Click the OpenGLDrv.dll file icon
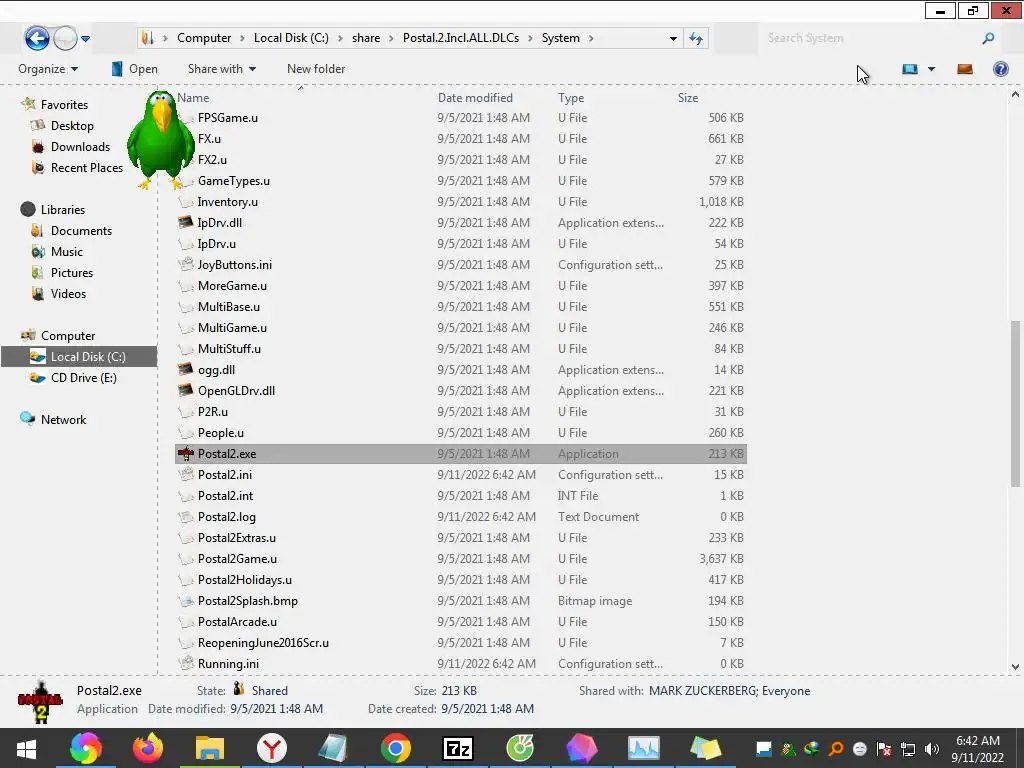The width and height of the screenshot is (1024, 768). [x=186, y=390]
